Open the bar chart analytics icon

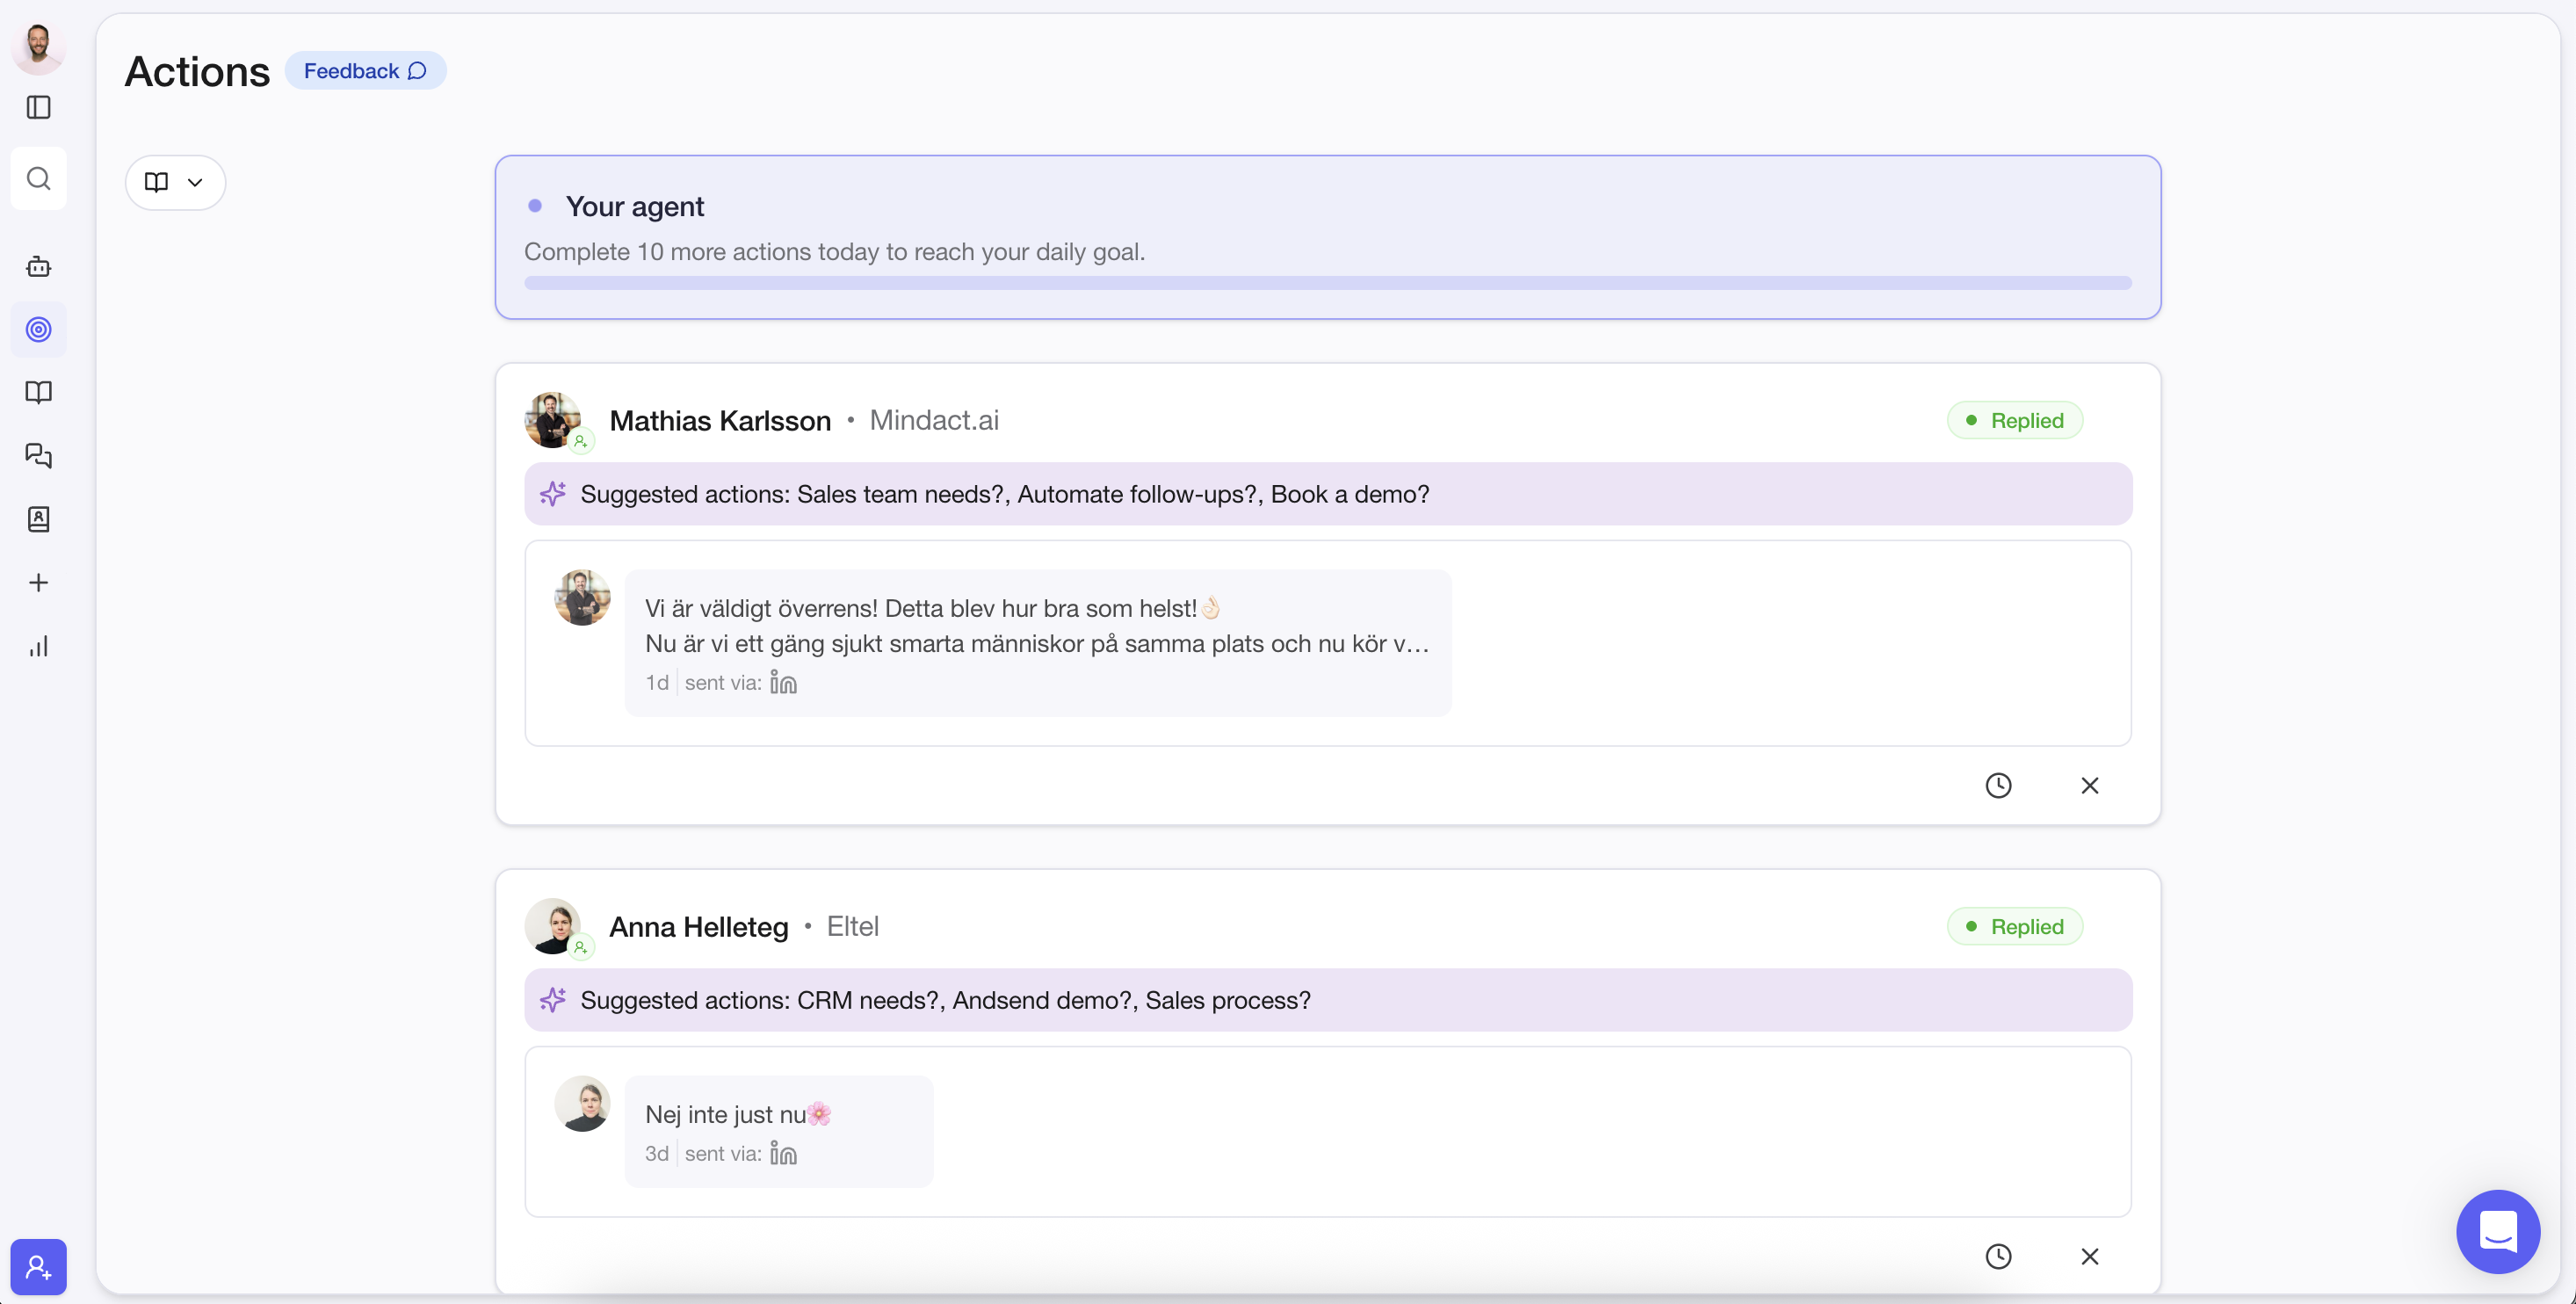38,646
